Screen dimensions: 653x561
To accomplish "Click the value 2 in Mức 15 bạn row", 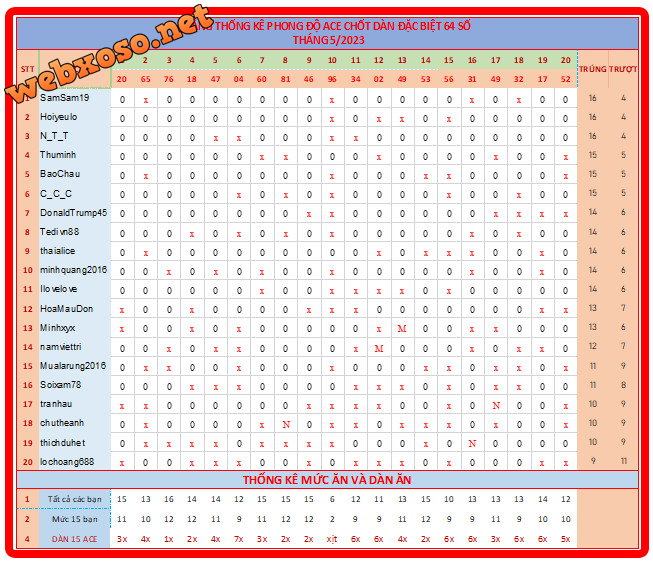I will pos(332,519).
